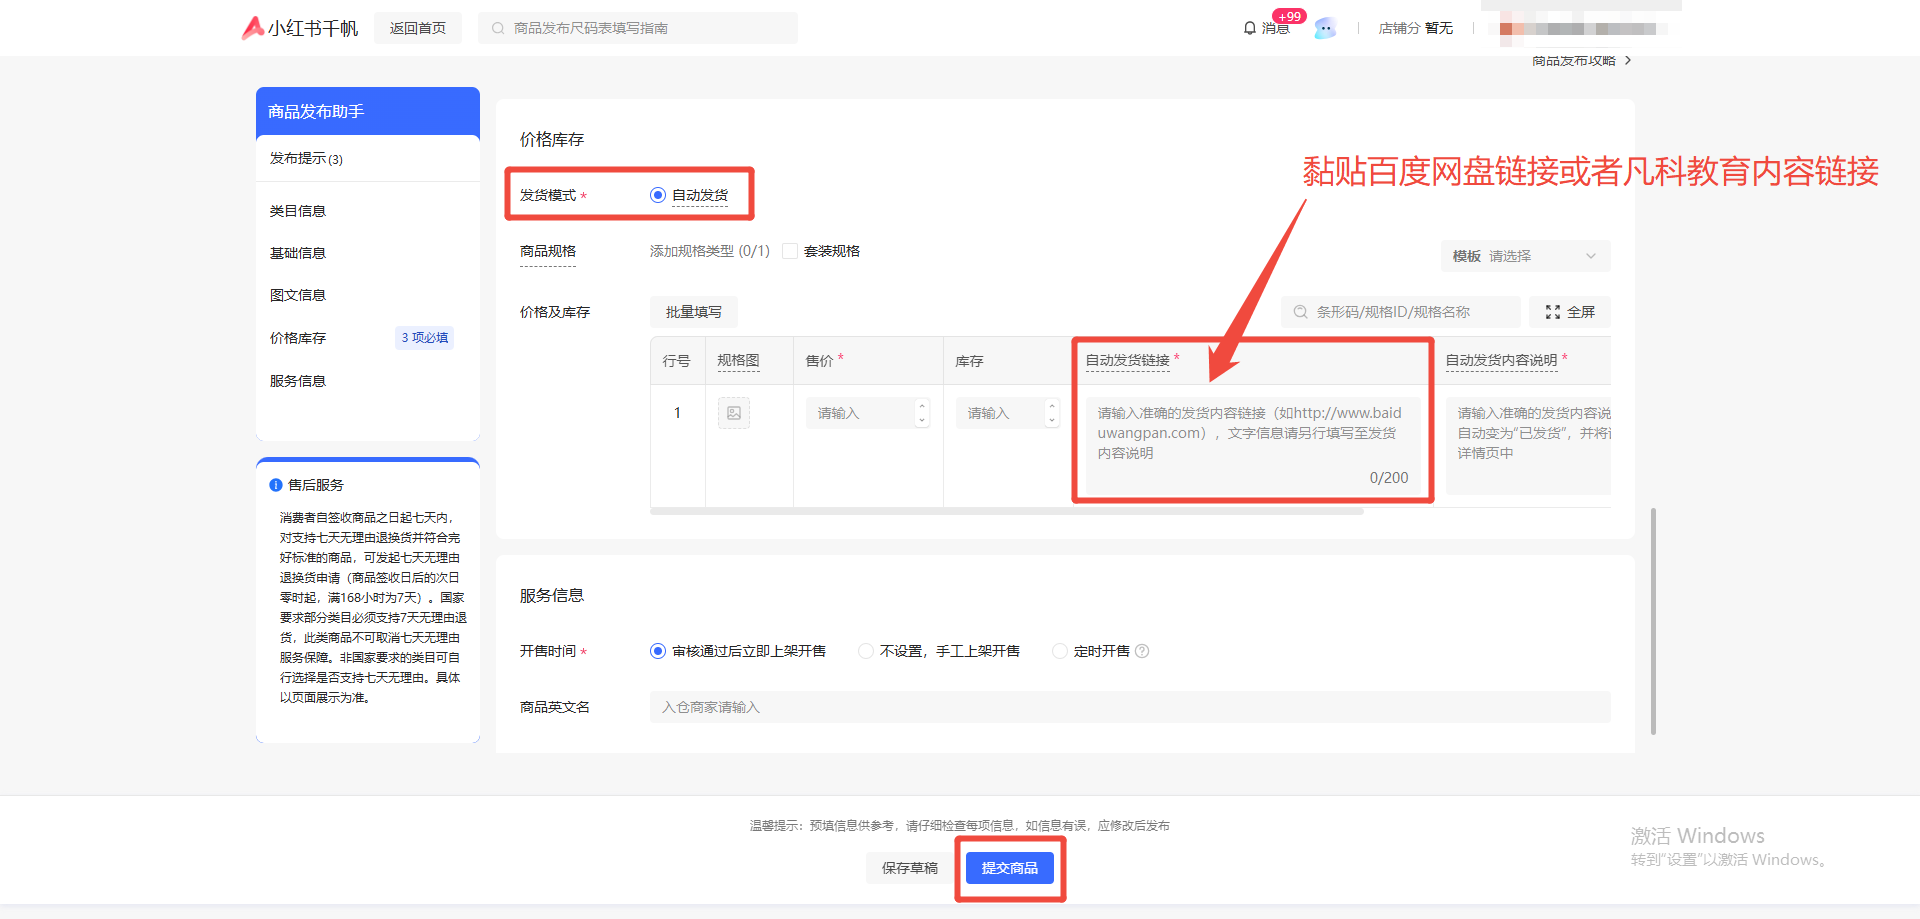The image size is (1920, 919).
Task: Click the 规格图 image placeholder icon
Action: (734, 413)
